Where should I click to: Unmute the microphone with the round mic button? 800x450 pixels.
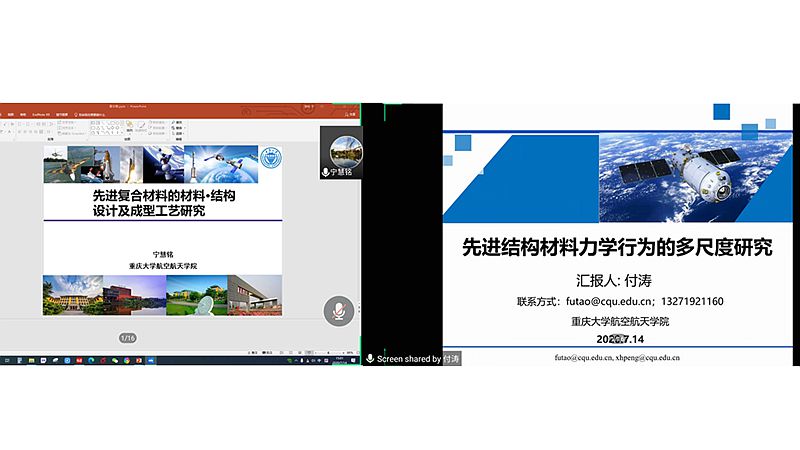pos(338,310)
